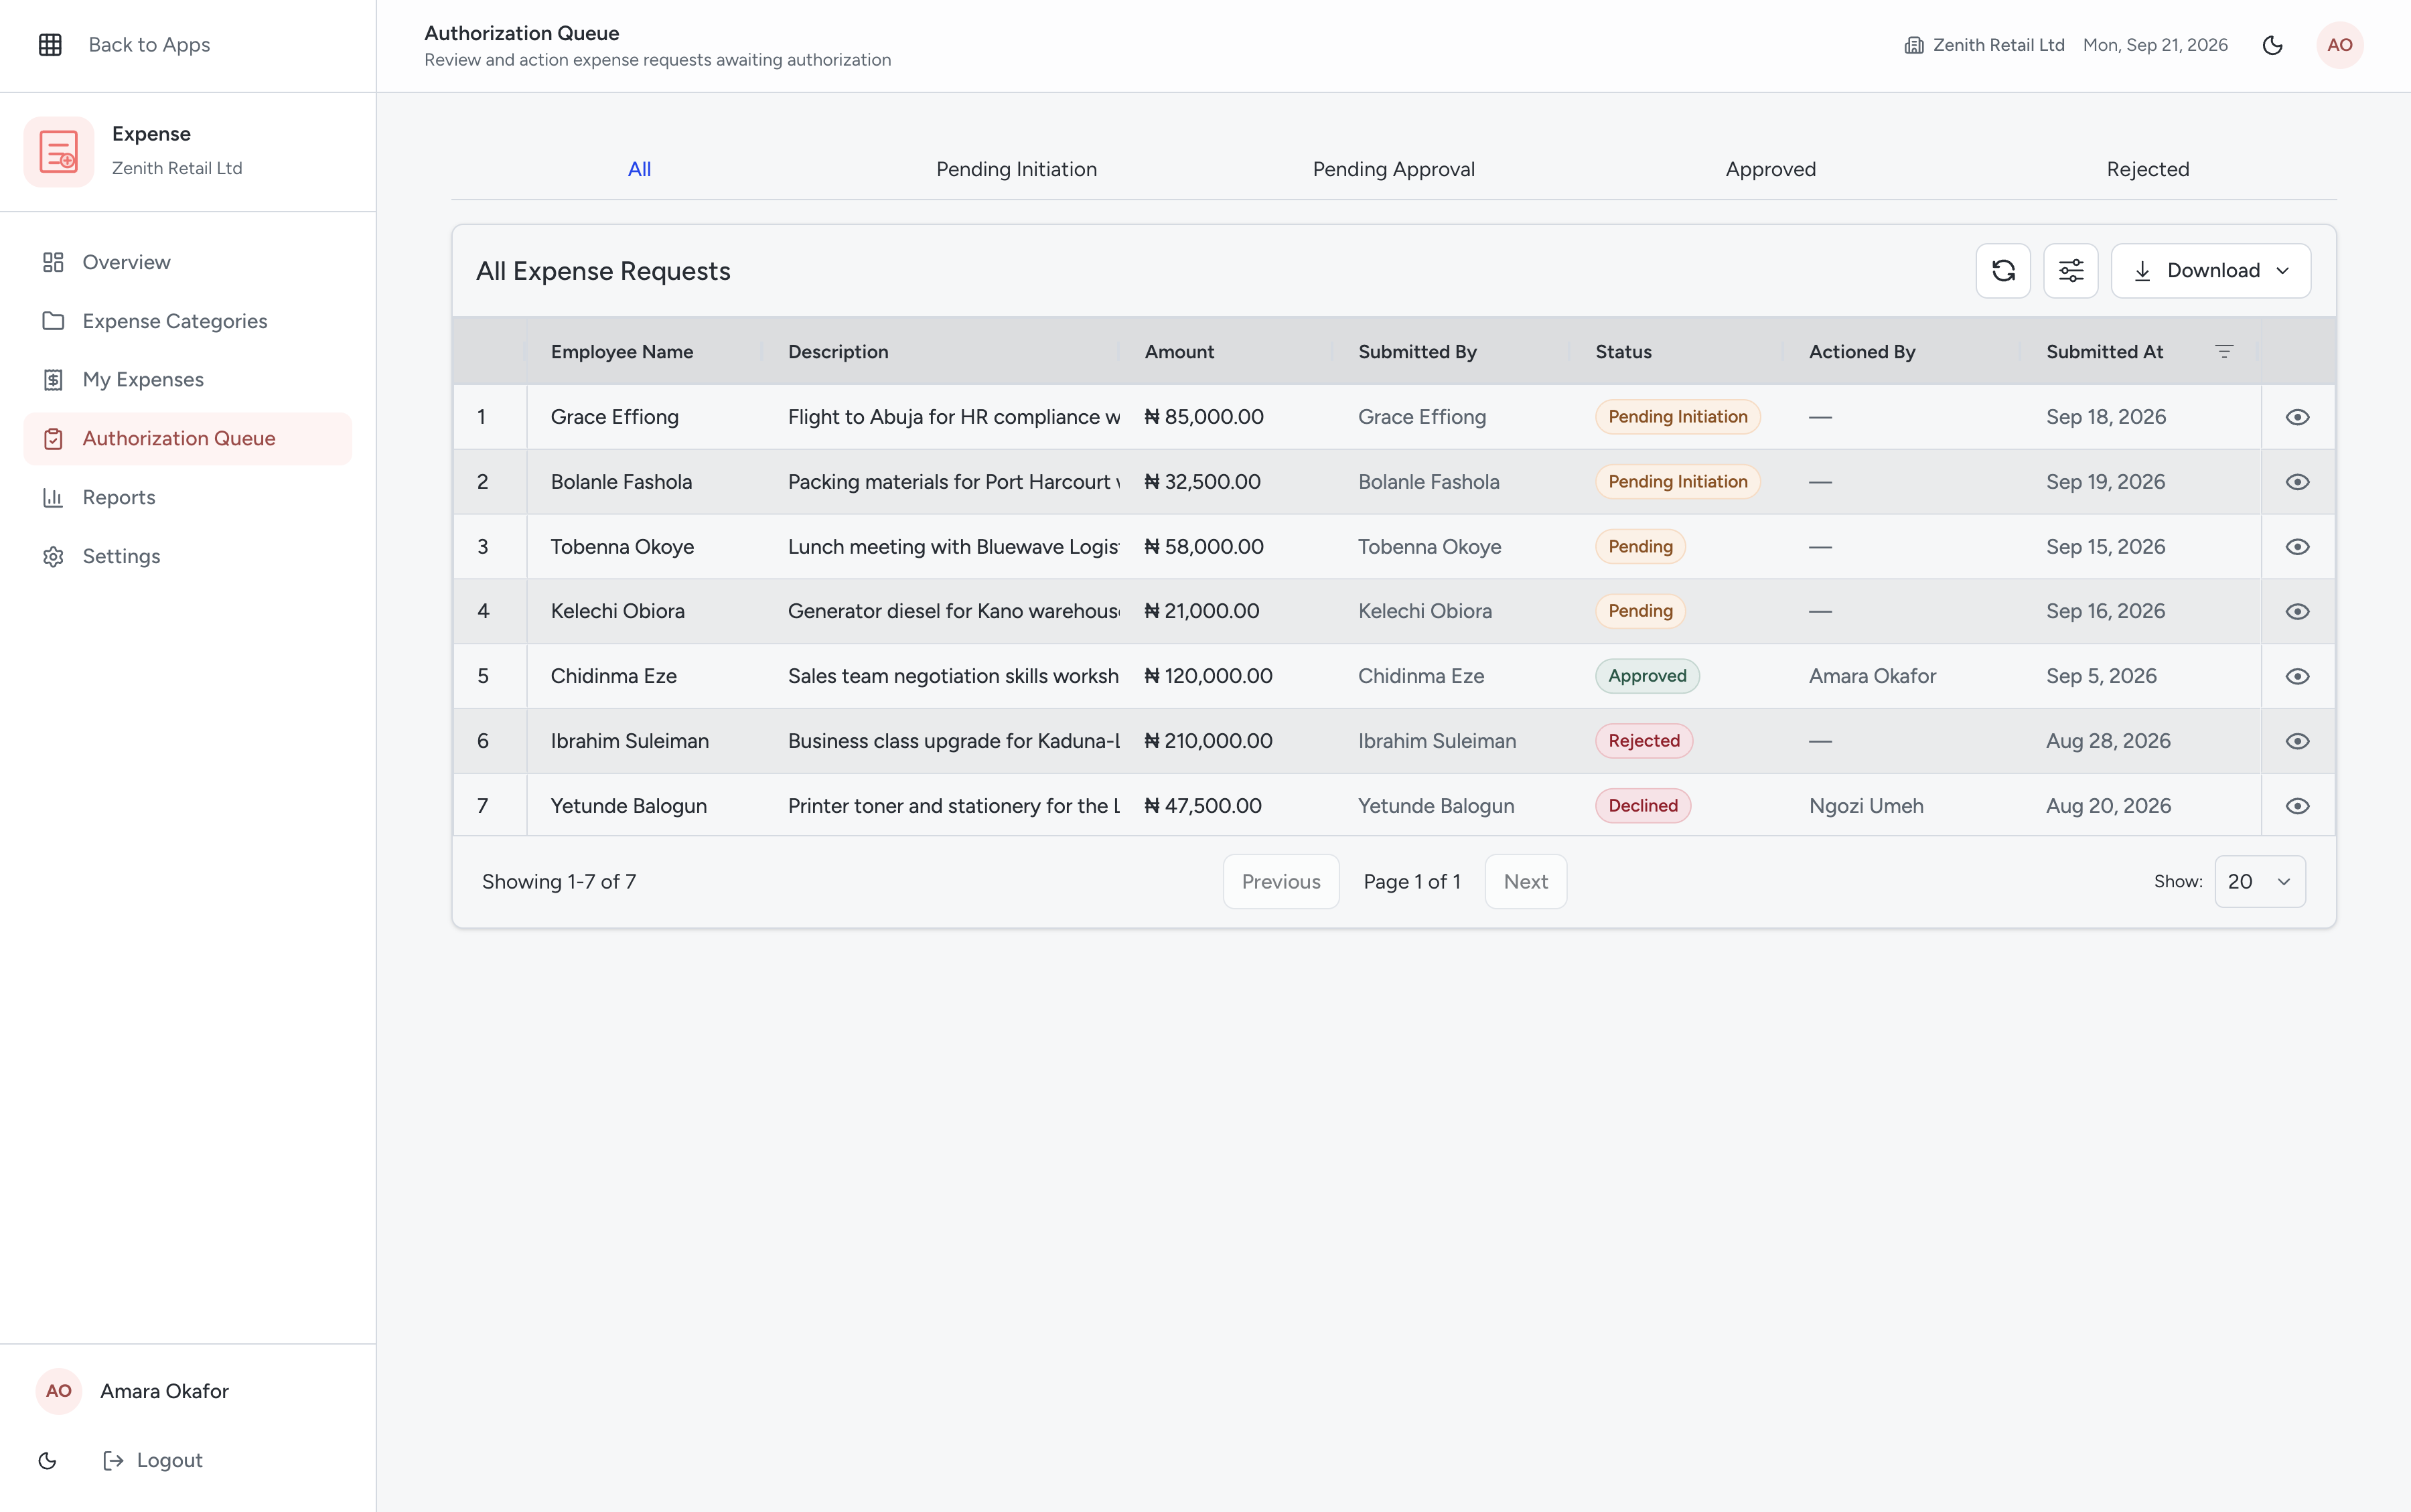This screenshot has height=1512, width=2411.
Task: Click the Submitted At column filter icon
Action: (x=2224, y=351)
